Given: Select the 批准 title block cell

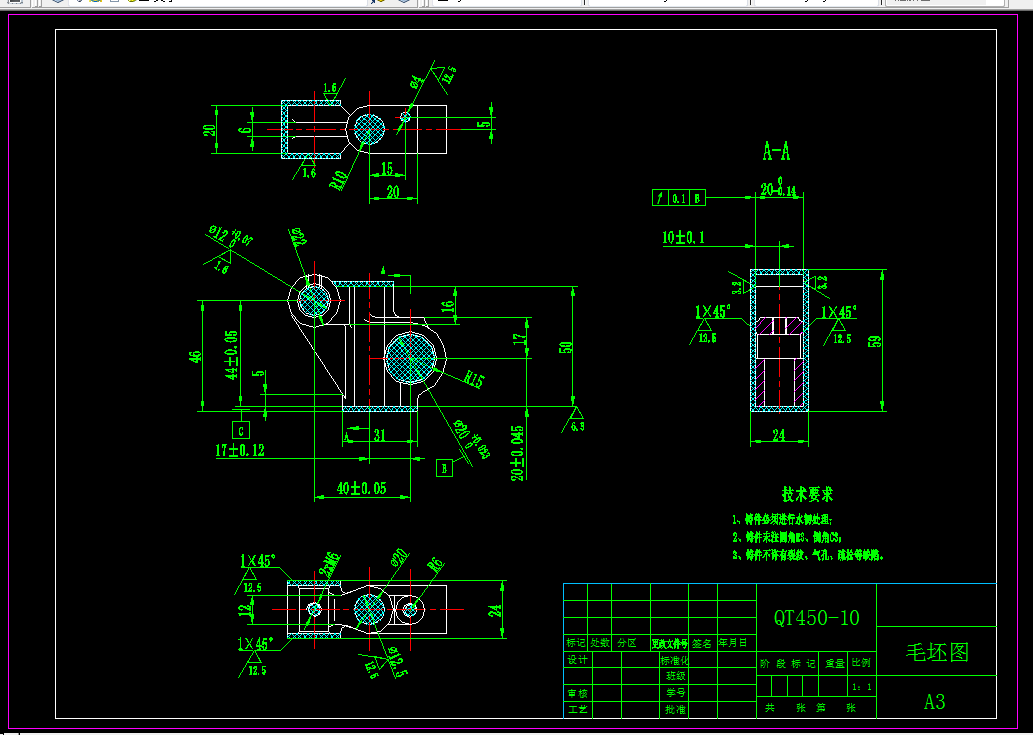Looking at the screenshot, I should 675,710.
